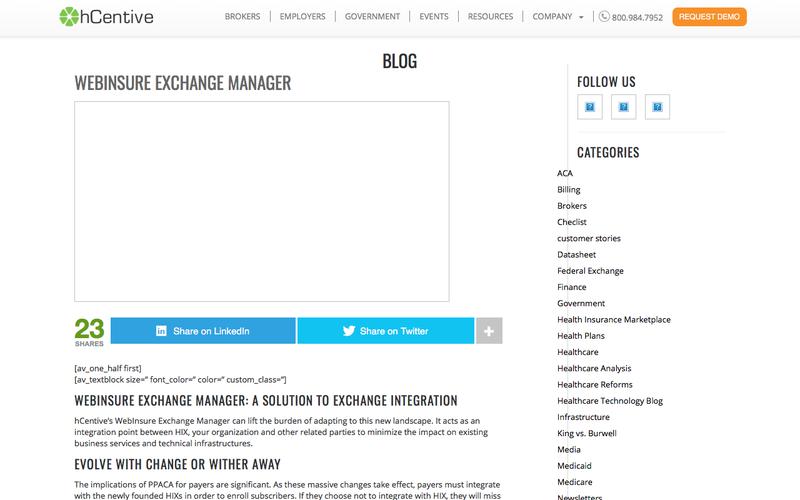Viewport: 800px width, 500px height.
Task: Open the third Follow Us social icon
Action: click(657, 107)
